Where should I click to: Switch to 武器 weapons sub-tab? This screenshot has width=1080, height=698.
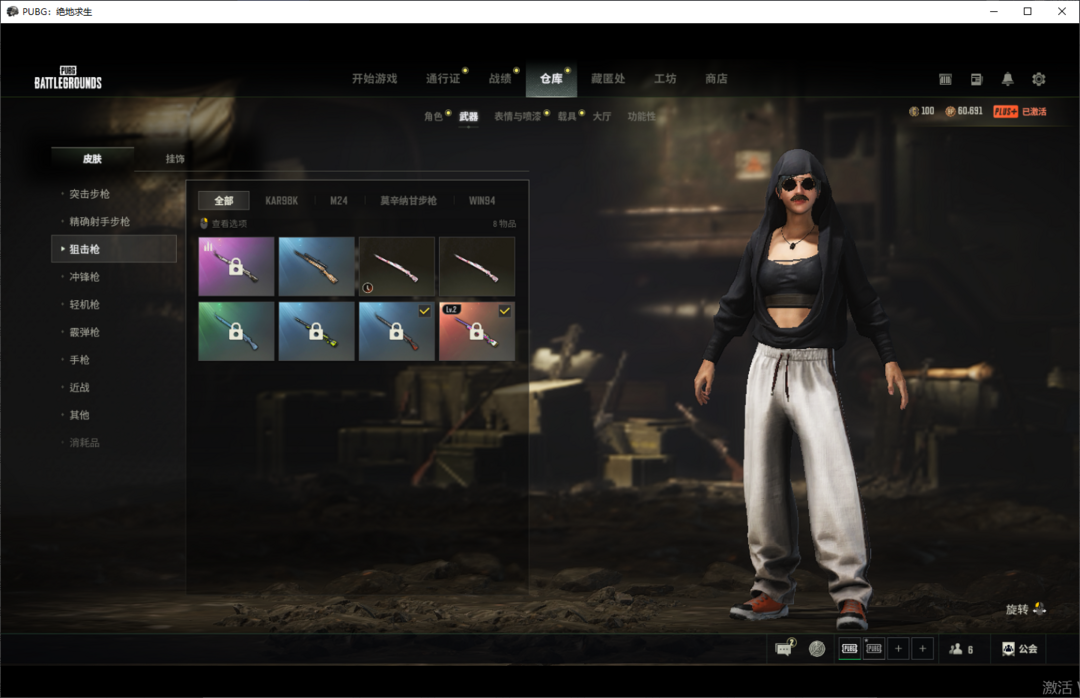point(468,116)
